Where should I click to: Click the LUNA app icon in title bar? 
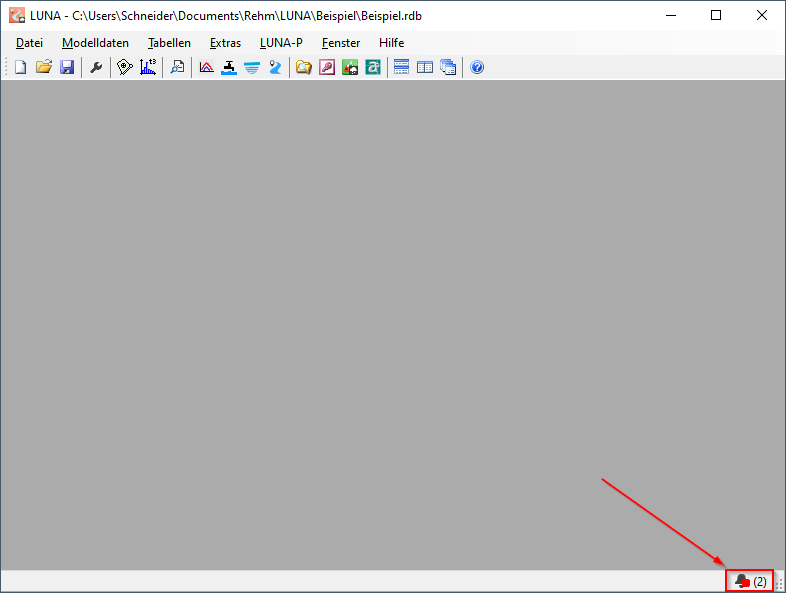coord(17,16)
